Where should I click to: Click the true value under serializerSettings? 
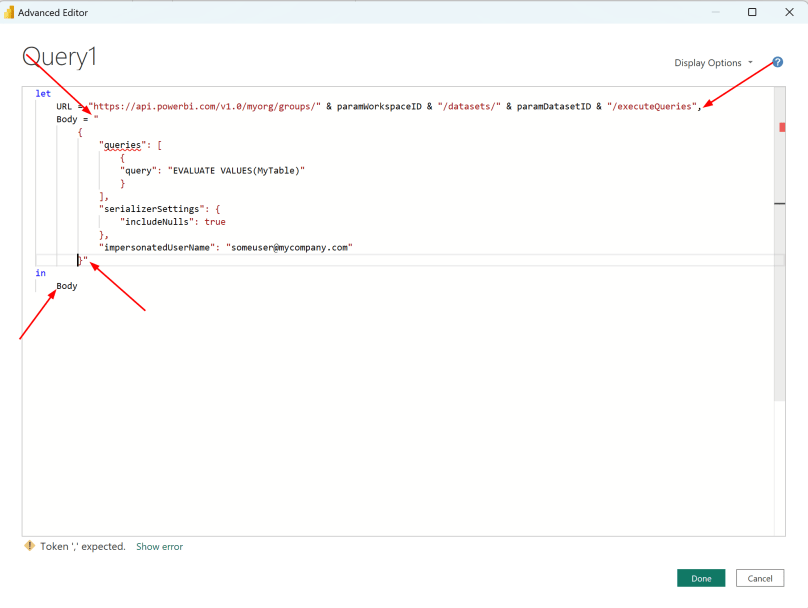click(x=215, y=221)
